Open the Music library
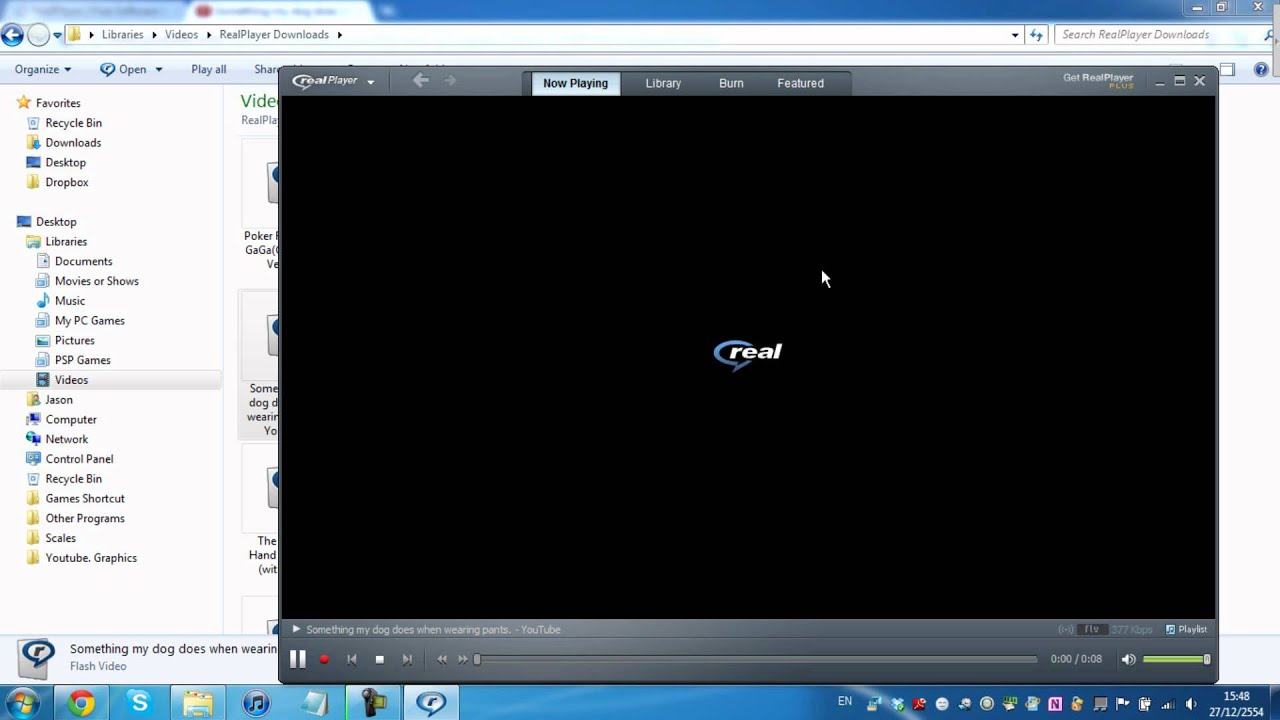This screenshot has height=720, width=1280. [x=70, y=301]
